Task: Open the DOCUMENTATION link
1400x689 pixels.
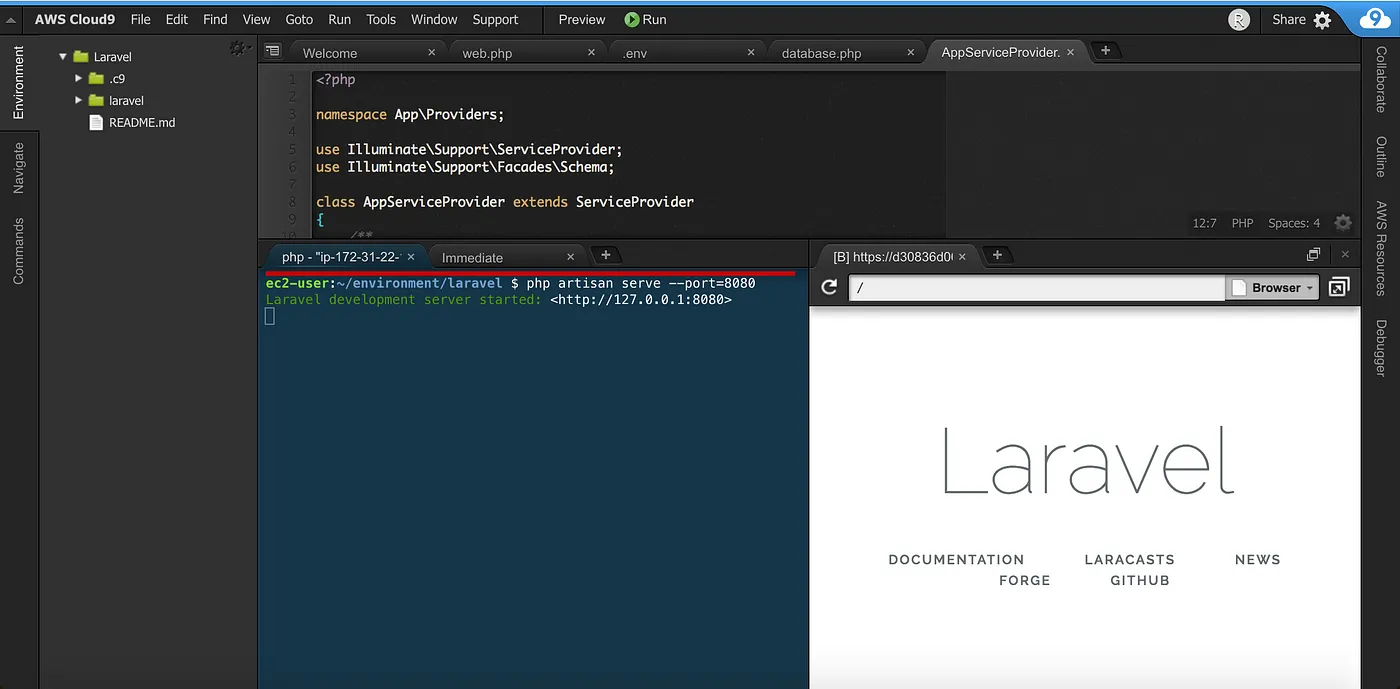Action: [956, 559]
